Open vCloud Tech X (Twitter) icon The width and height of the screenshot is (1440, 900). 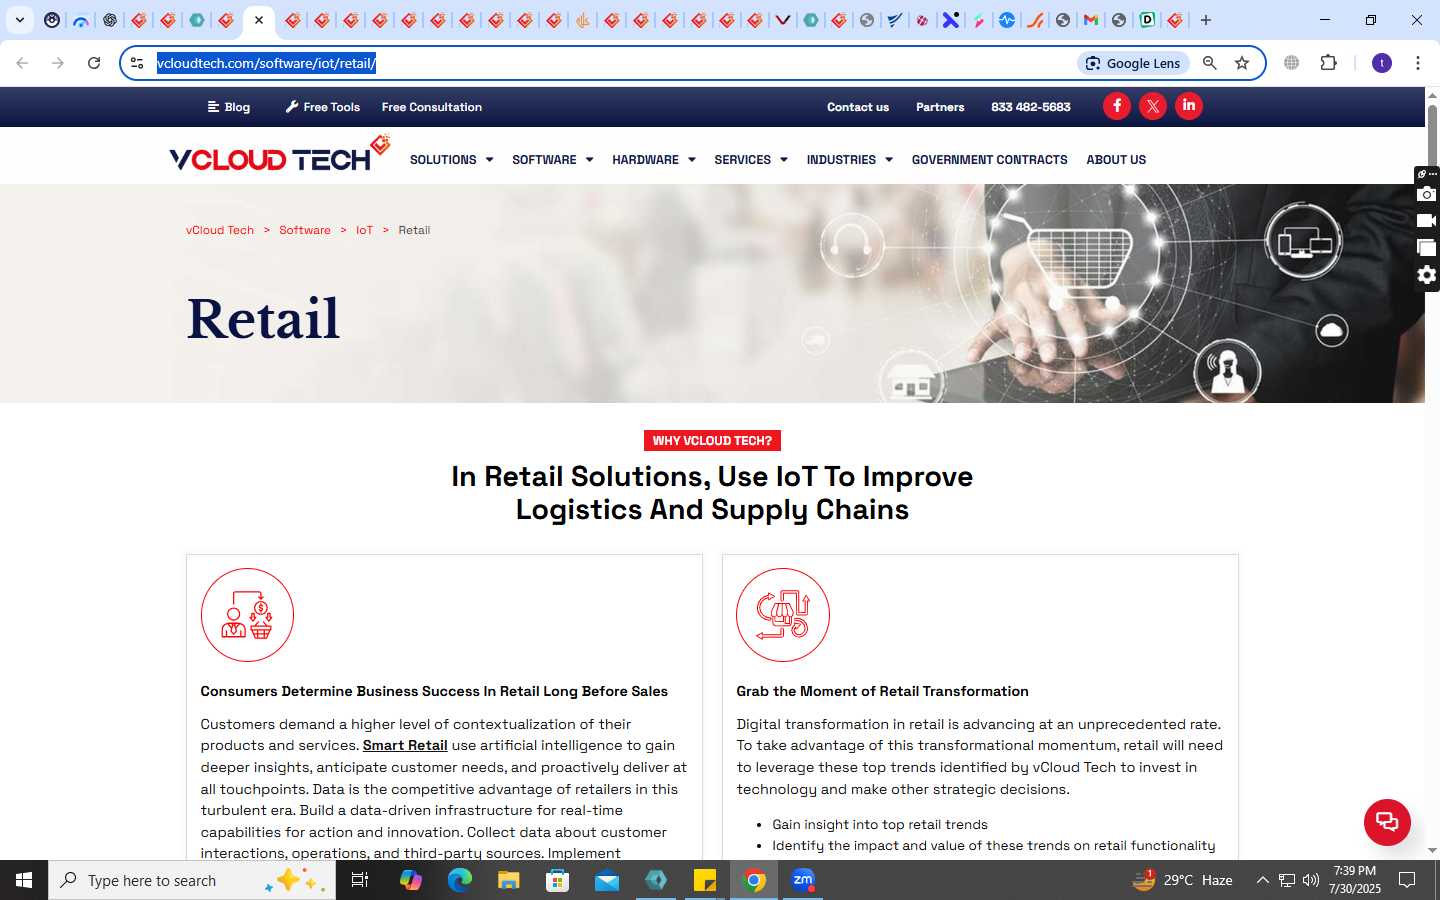1153,106
